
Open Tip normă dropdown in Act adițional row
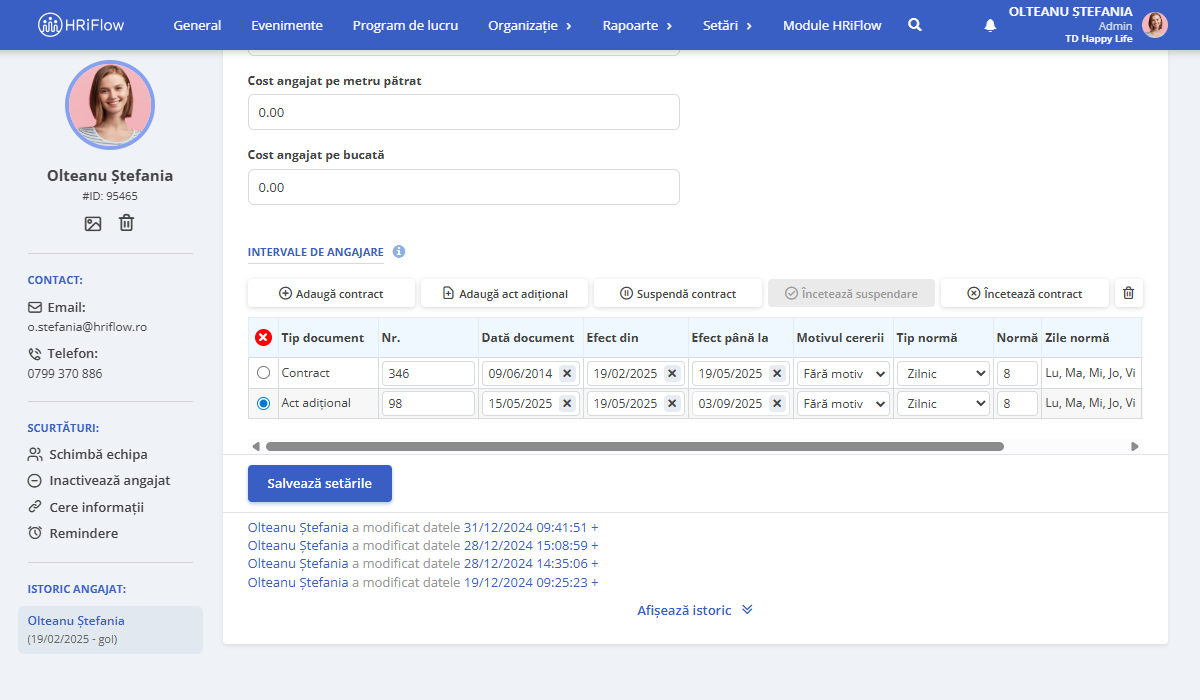point(943,403)
